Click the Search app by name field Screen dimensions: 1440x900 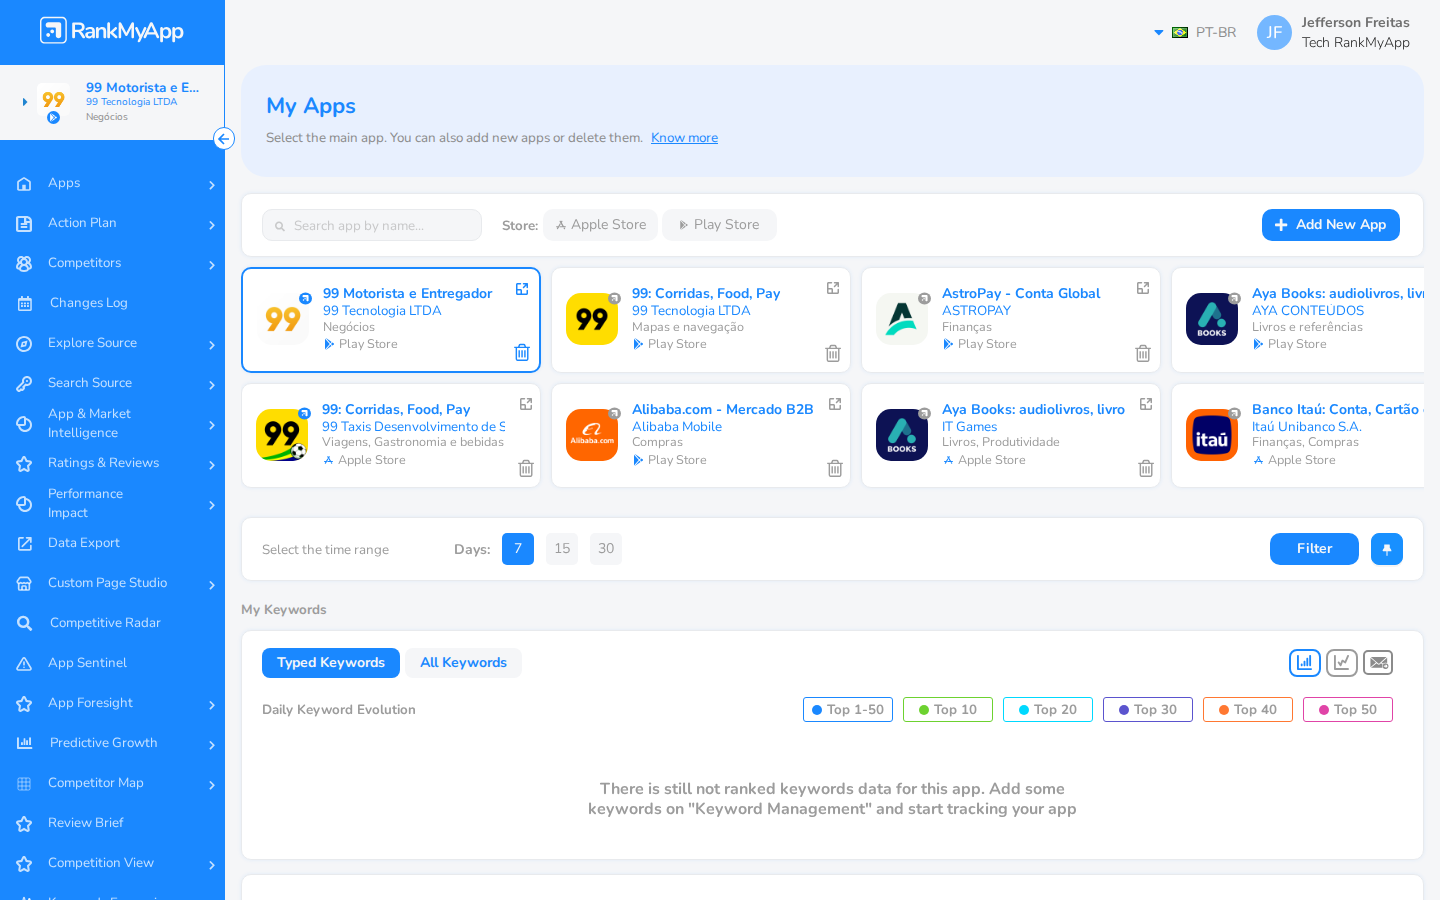point(372,225)
